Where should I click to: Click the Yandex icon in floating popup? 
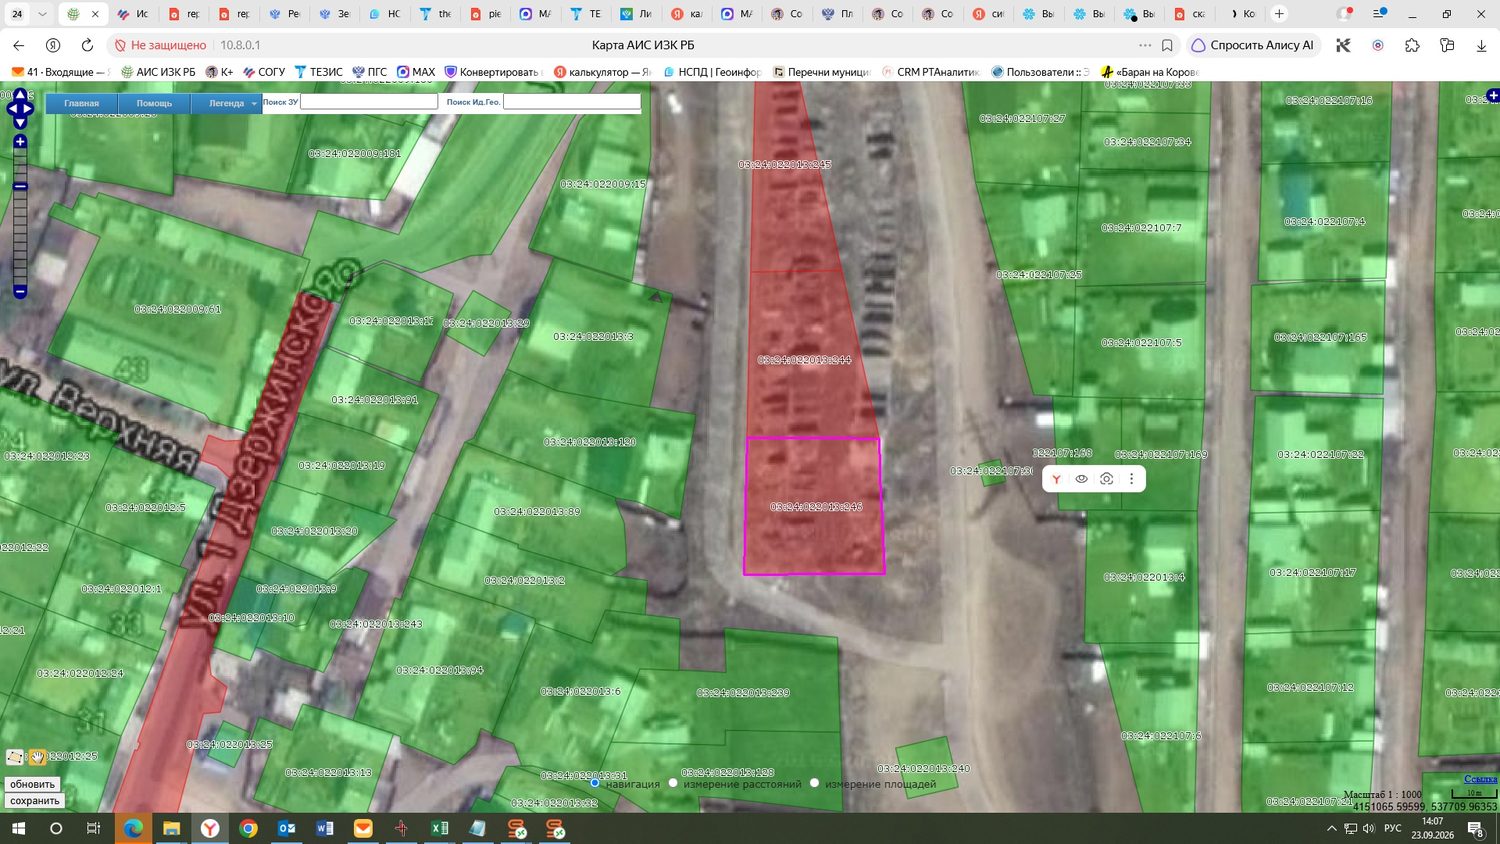point(1056,479)
